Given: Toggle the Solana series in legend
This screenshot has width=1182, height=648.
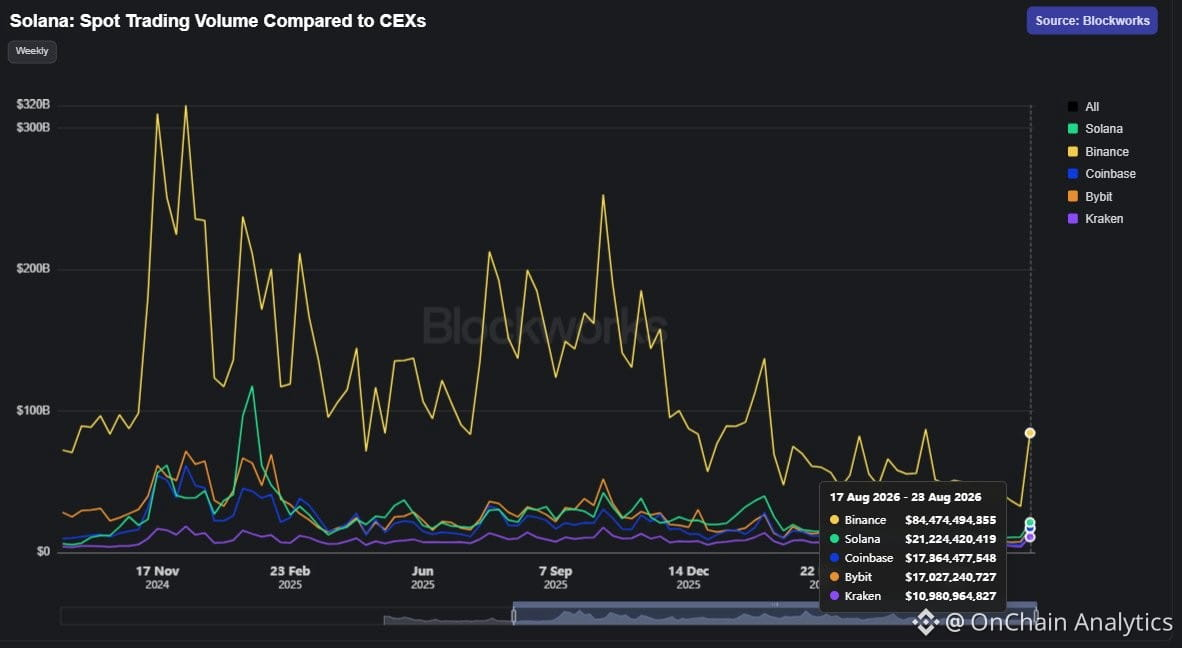Looking at the screenshot, I should [1095, 129].
